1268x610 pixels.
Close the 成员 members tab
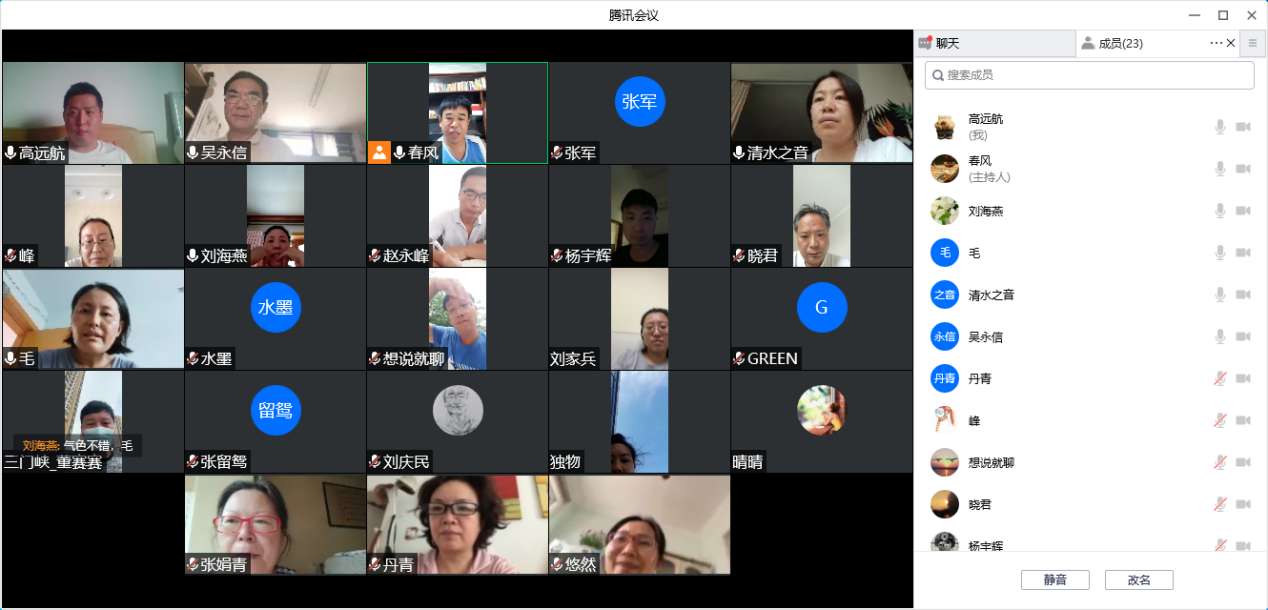coord(1231,43)
